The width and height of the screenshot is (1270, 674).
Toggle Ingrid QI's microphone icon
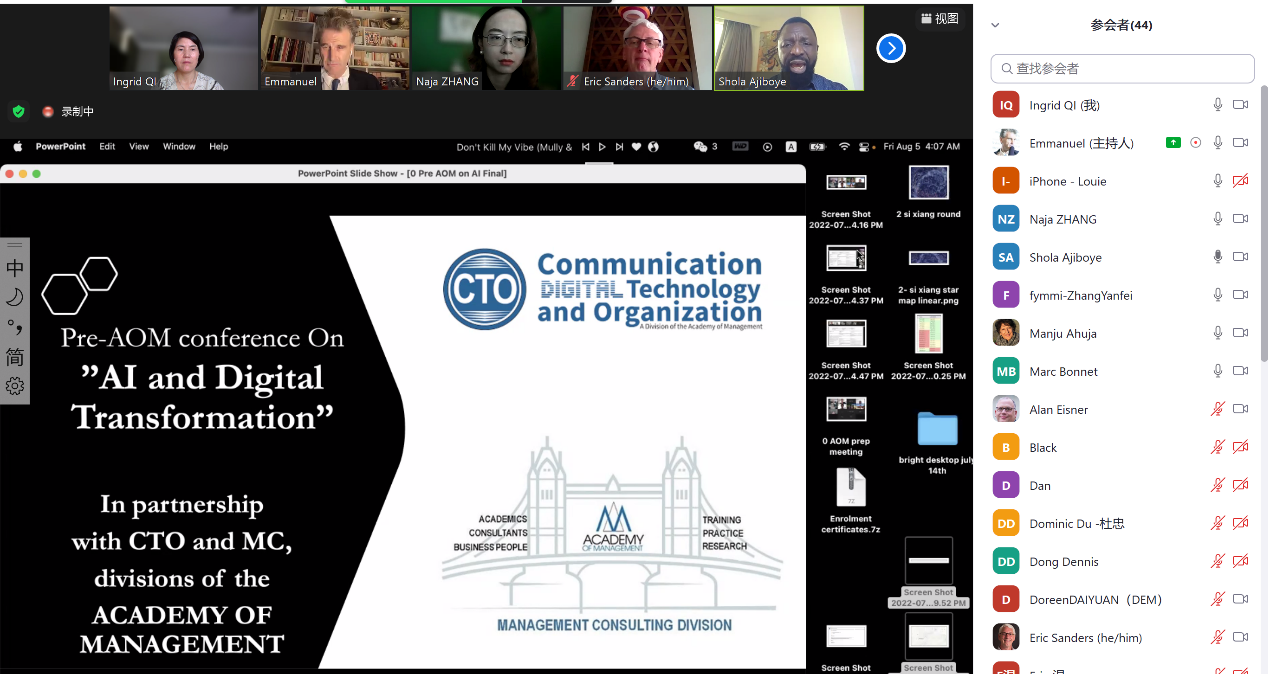tap(1218, 105)
